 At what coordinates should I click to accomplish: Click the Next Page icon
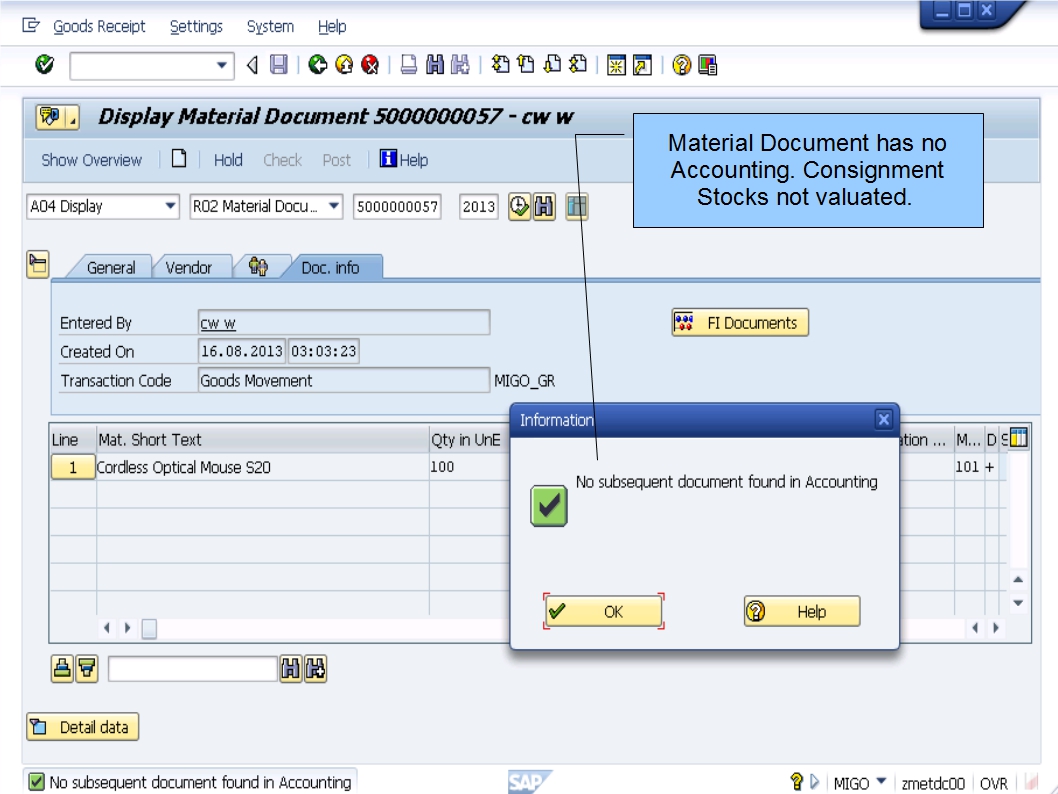(x=552, y=65)
